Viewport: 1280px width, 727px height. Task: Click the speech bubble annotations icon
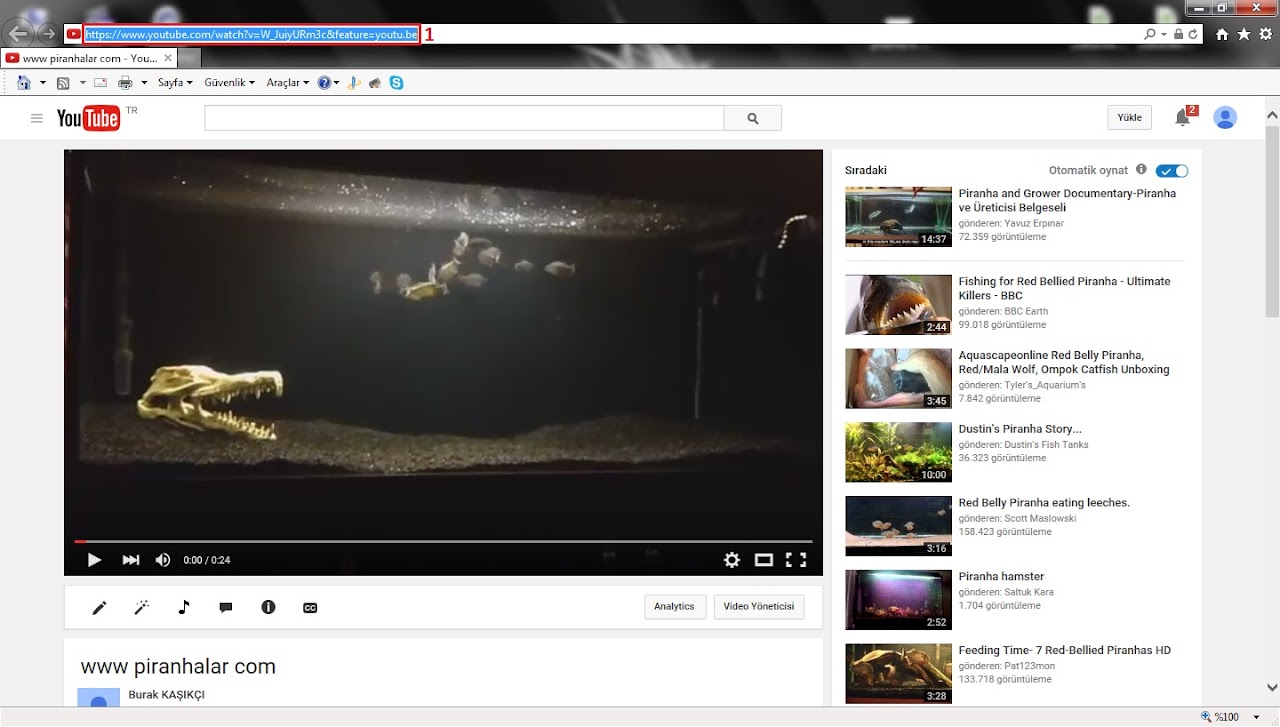226,607
